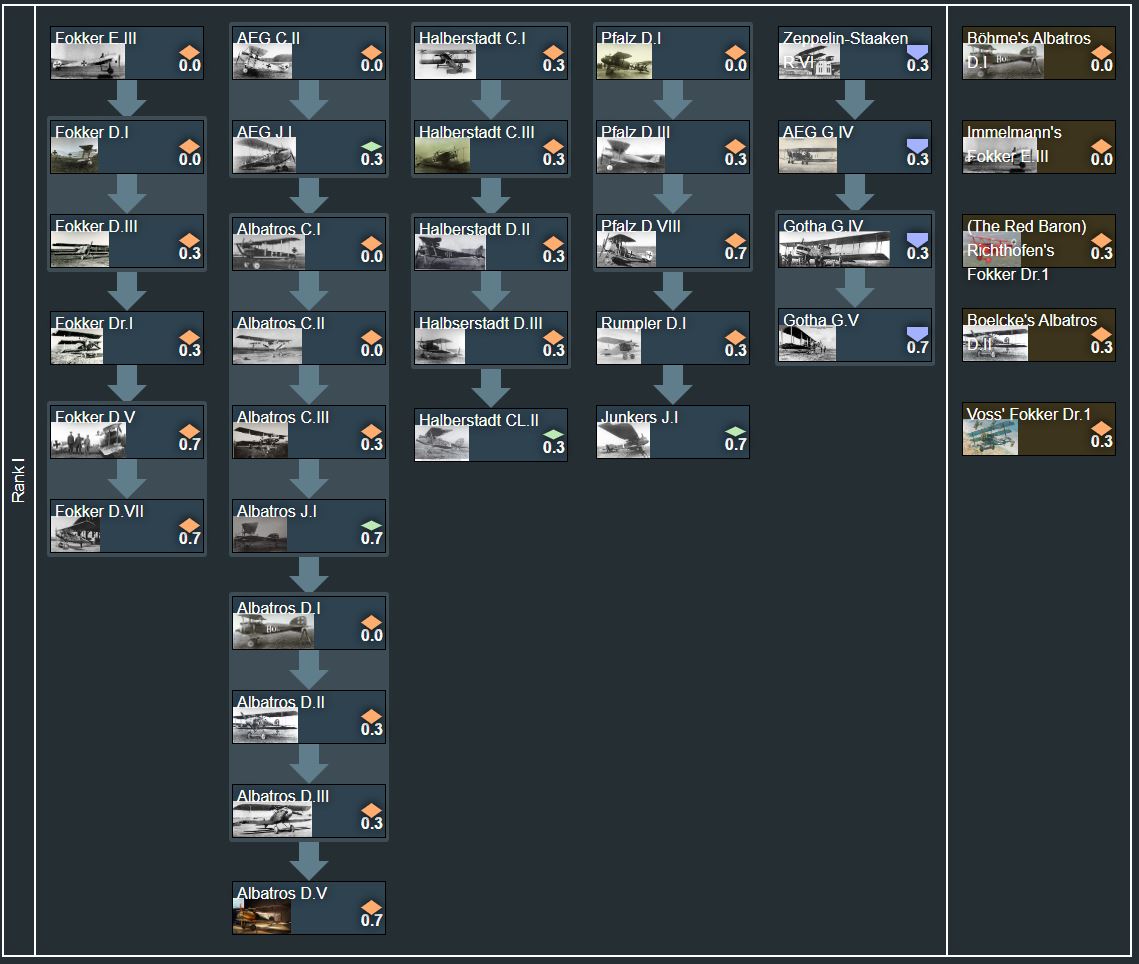Click the Voss' Fokker Dr.1 triplane thumbnail

pos(991,437)
